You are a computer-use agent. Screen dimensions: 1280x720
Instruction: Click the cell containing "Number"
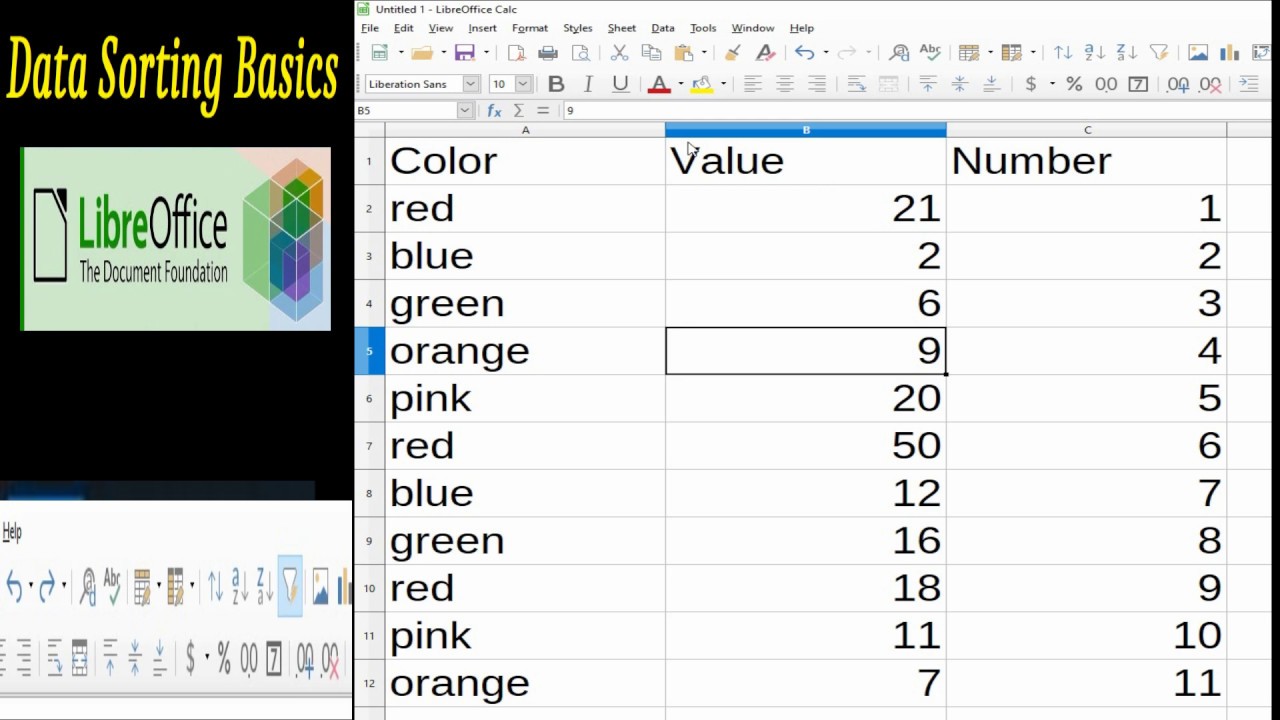[1086, 161]
